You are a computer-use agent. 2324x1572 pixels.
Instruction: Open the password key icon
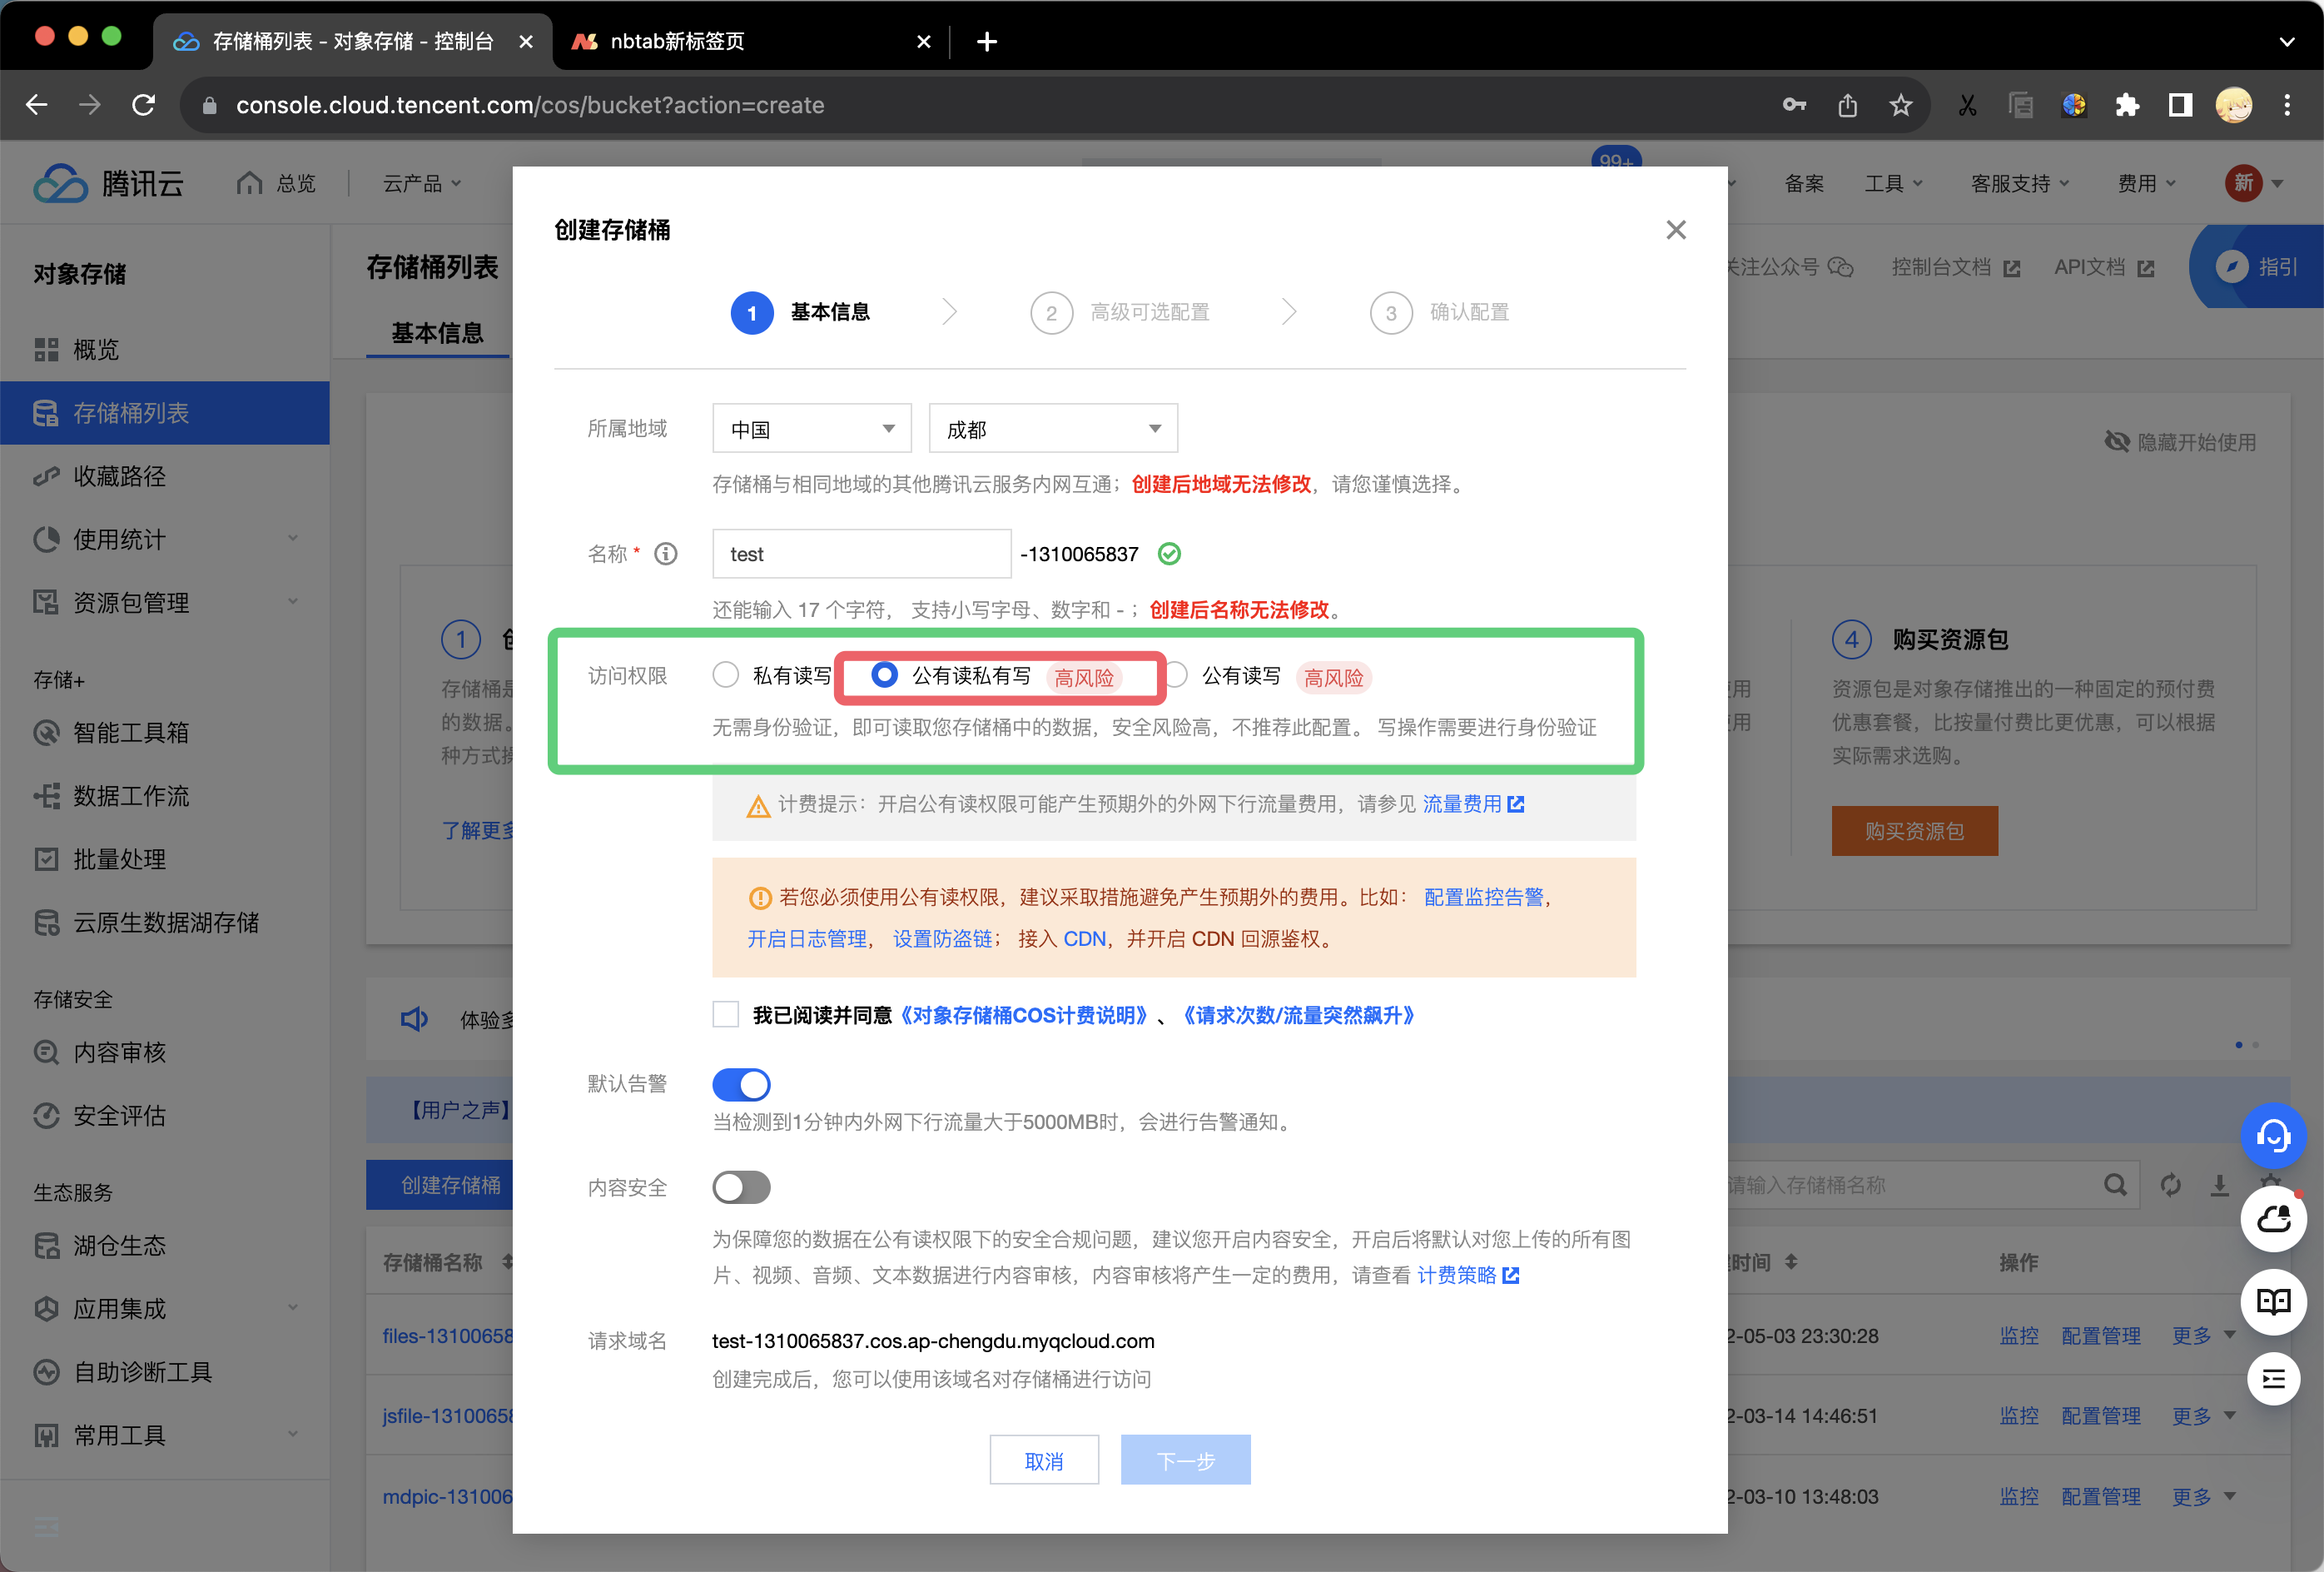click(x=1794, y=105)
